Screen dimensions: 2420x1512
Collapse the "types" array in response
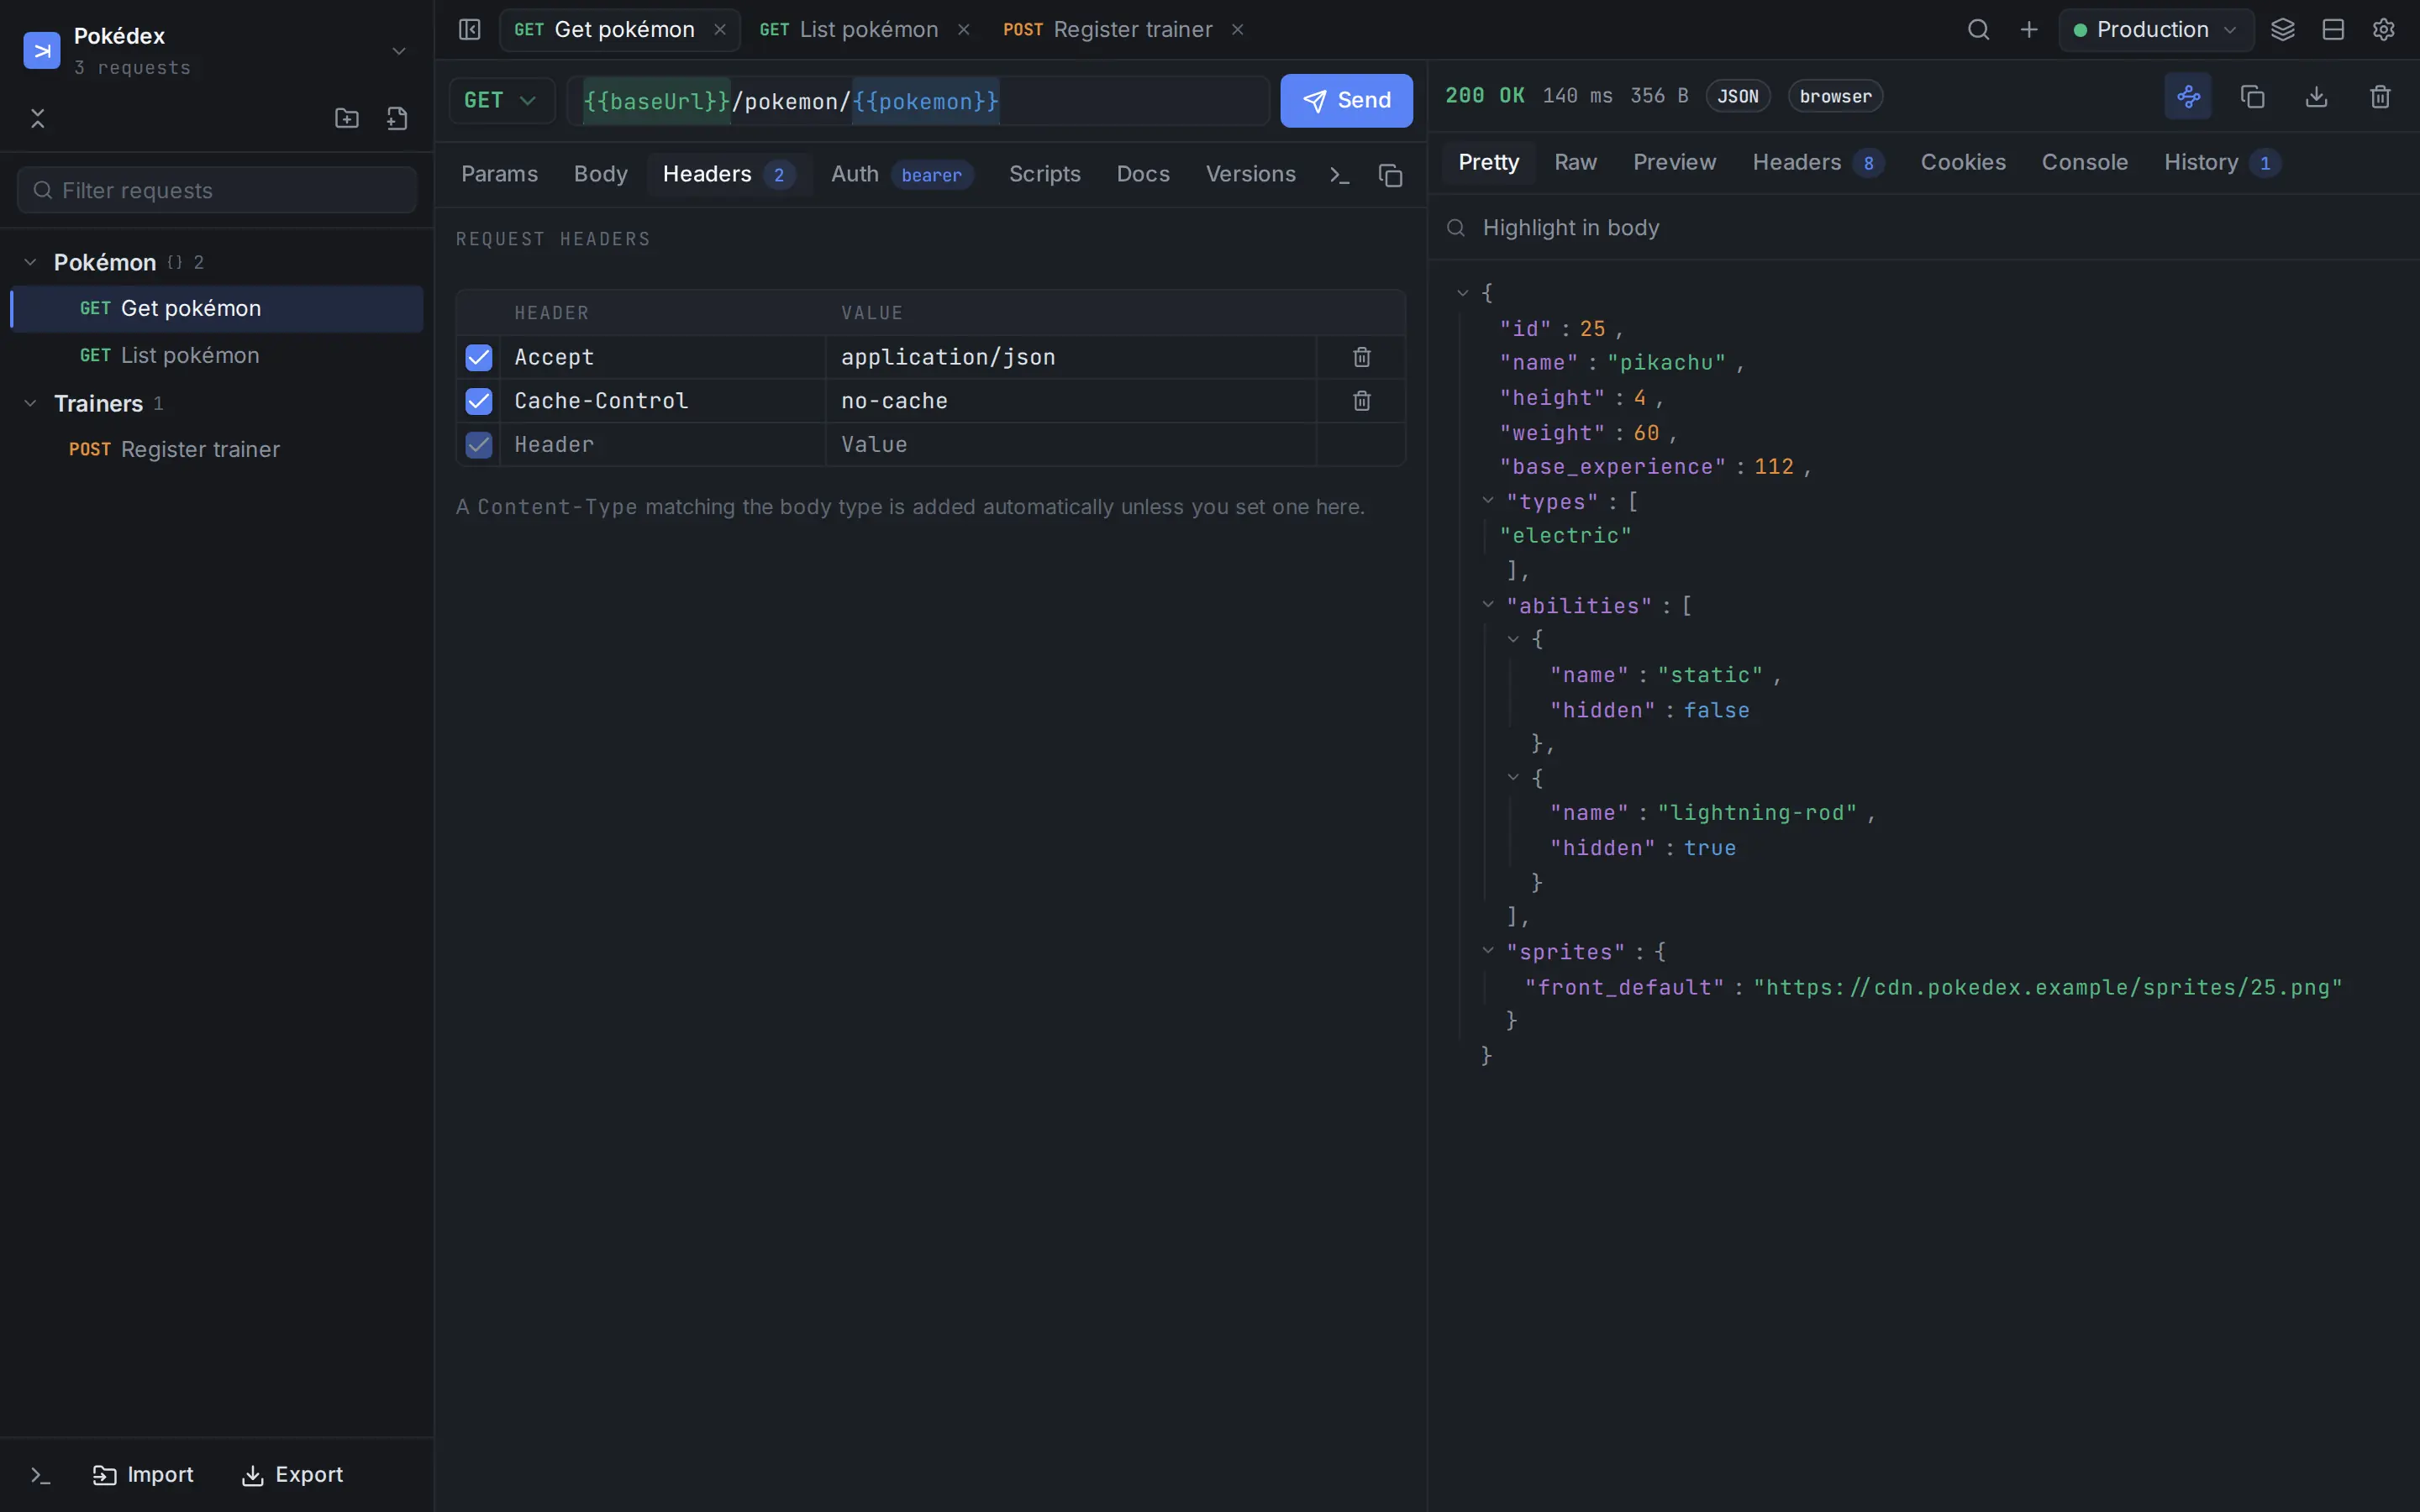(x=1488, y=500)
